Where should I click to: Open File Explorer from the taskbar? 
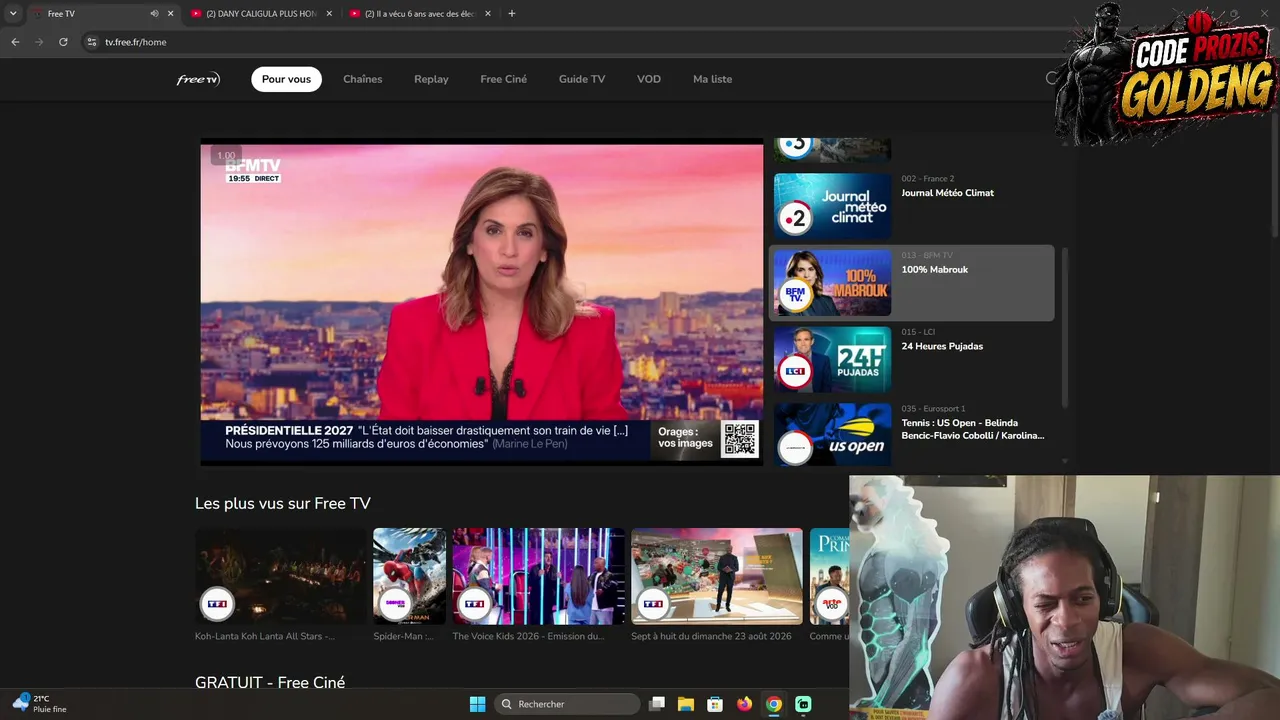pos(686,704)
